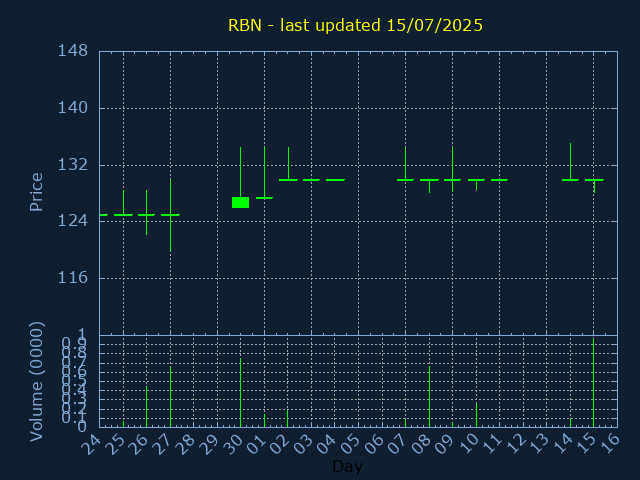Click the filled green candle body for day 30
The image size is (640, 480).
click(x=240, y=202)
